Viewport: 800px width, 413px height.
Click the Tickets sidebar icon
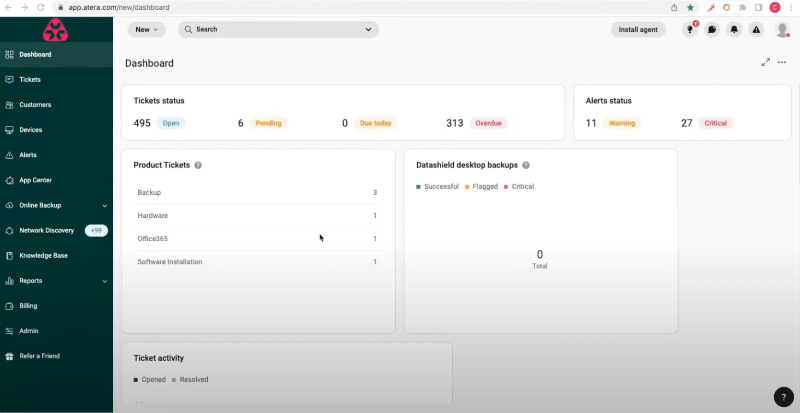9,80
